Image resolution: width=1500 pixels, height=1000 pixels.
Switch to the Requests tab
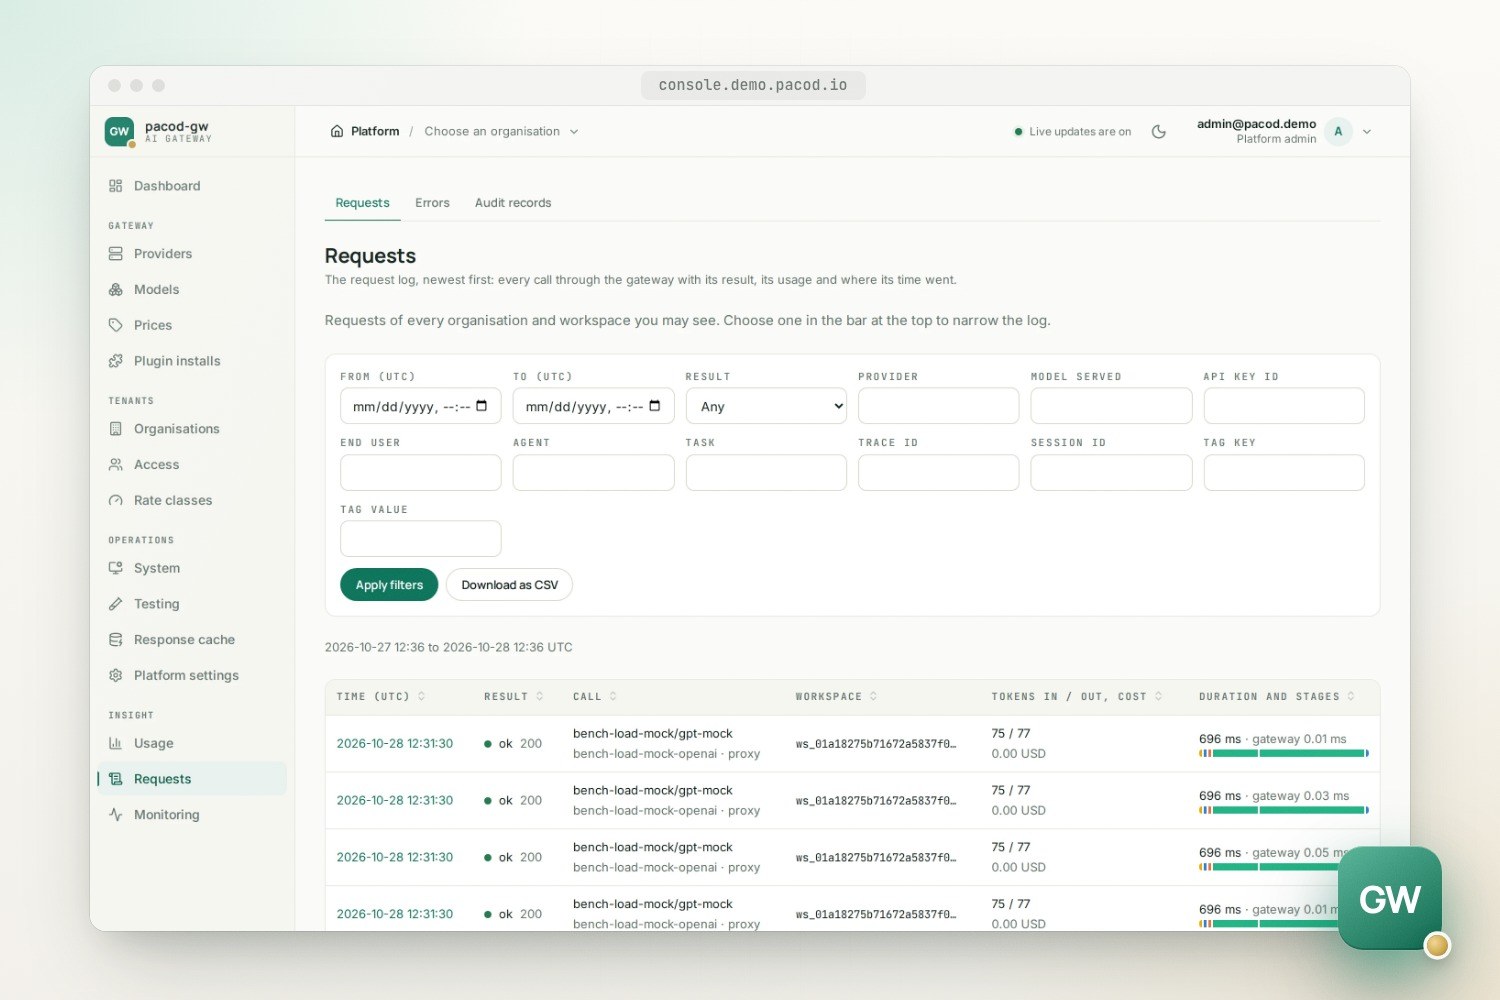tap(362, 203)
